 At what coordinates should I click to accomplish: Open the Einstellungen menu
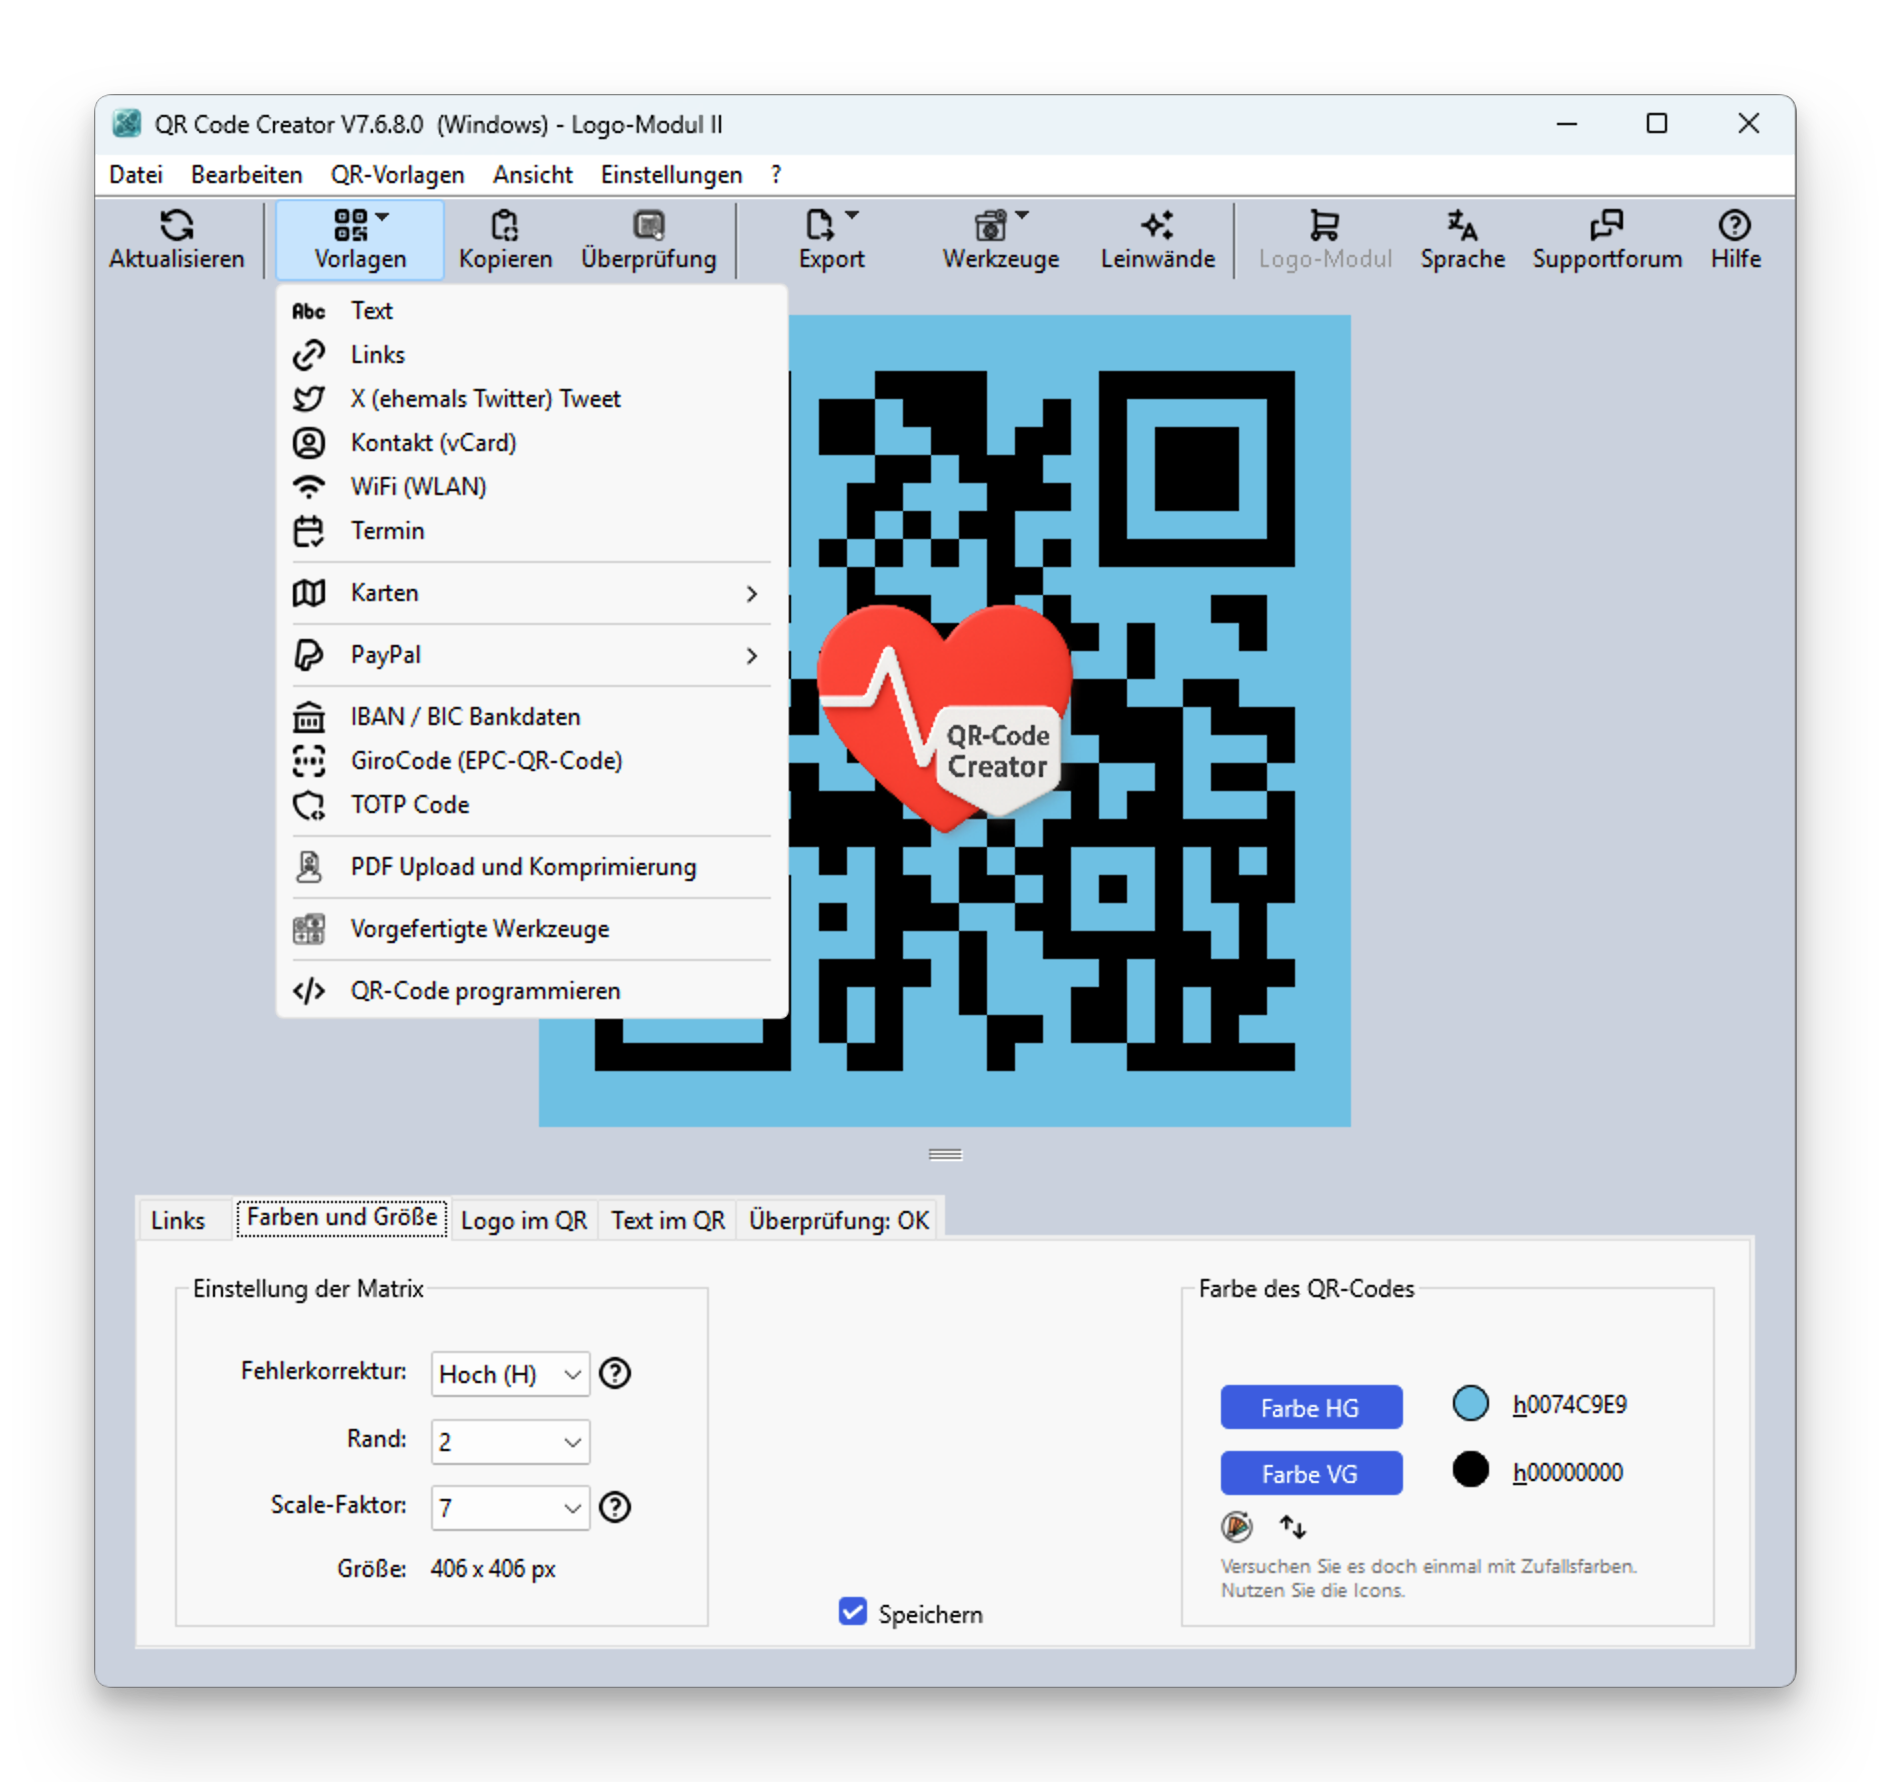671,175
